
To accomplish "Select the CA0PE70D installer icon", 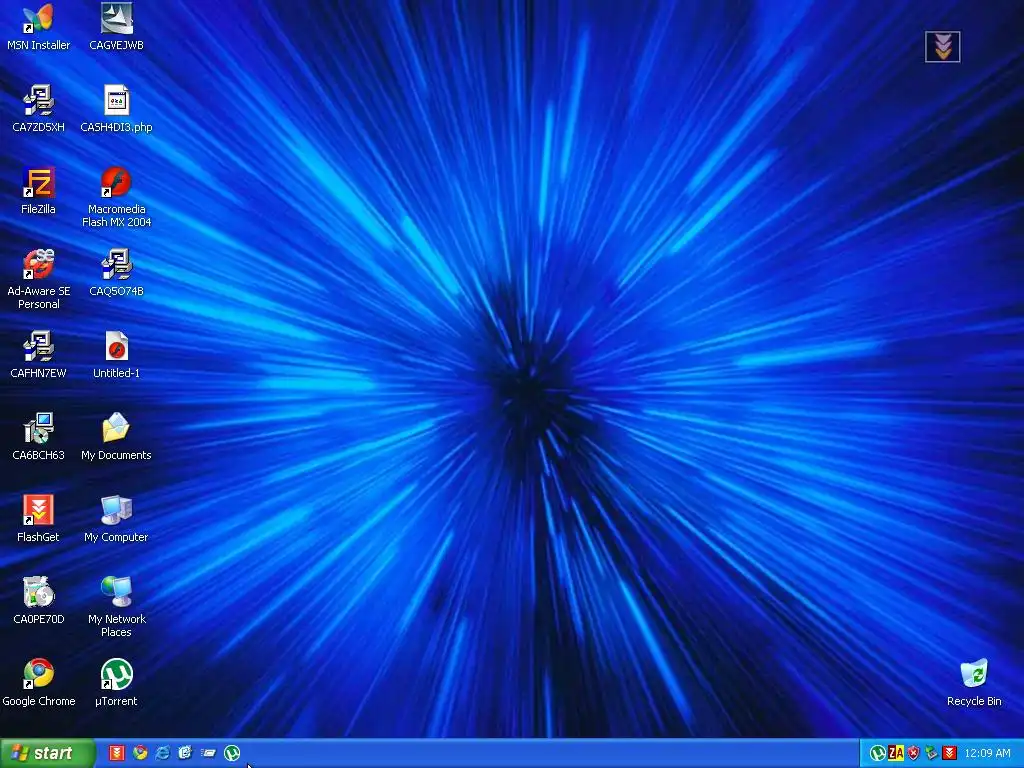I will [x=39, y=600].
